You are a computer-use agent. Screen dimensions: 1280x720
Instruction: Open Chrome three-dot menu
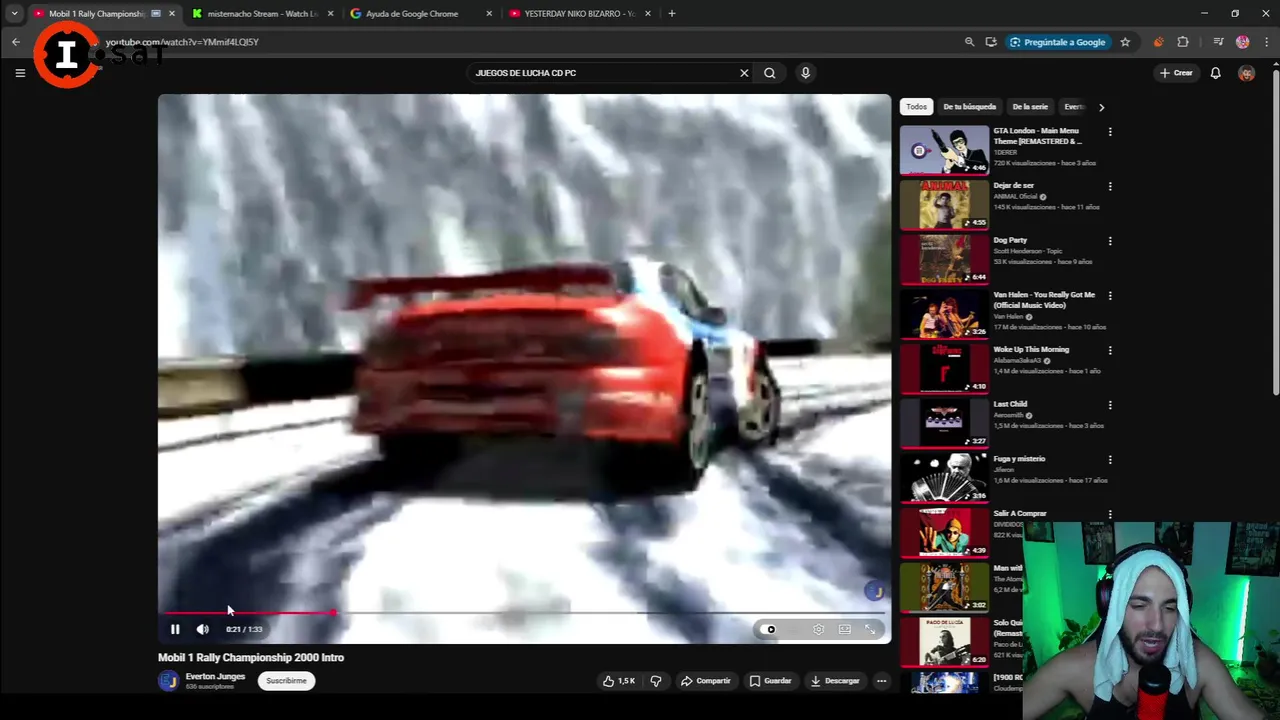1267,42
